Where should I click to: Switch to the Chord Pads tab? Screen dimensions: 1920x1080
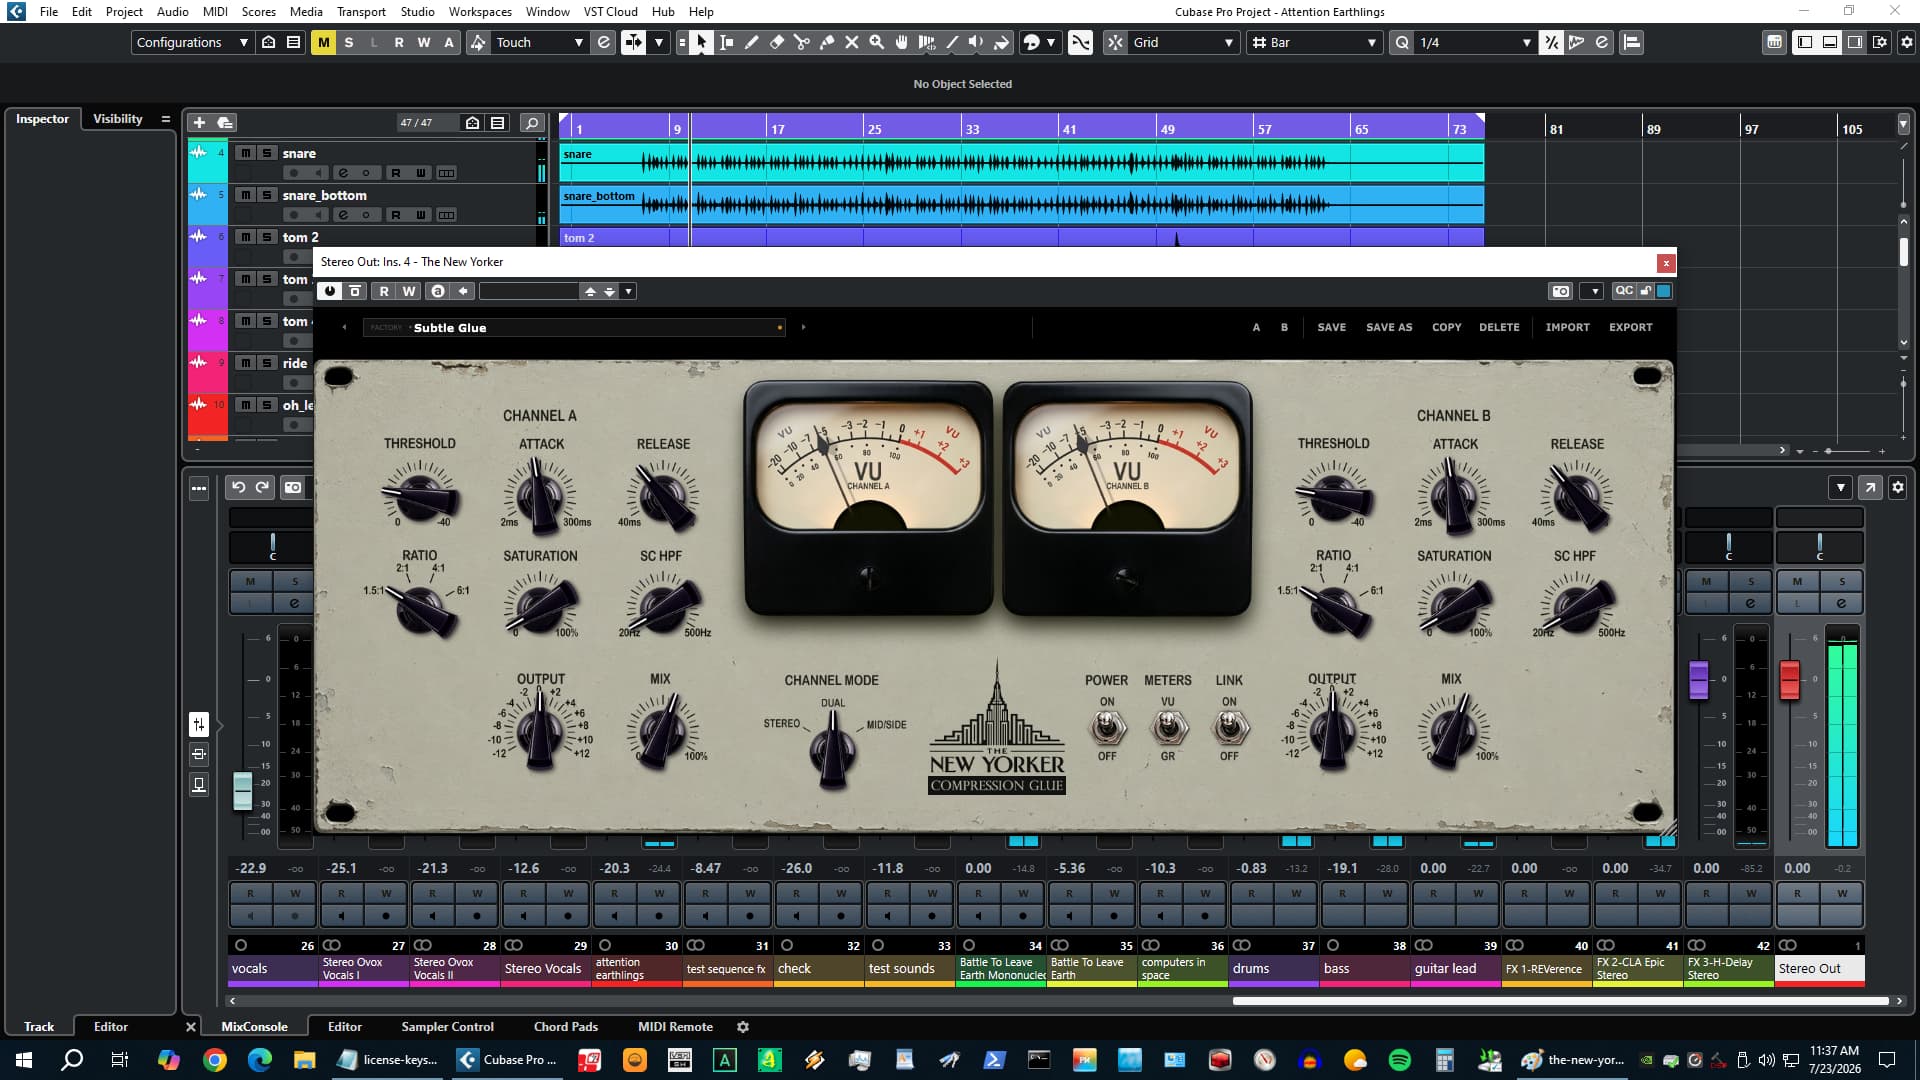point(565,1026)
